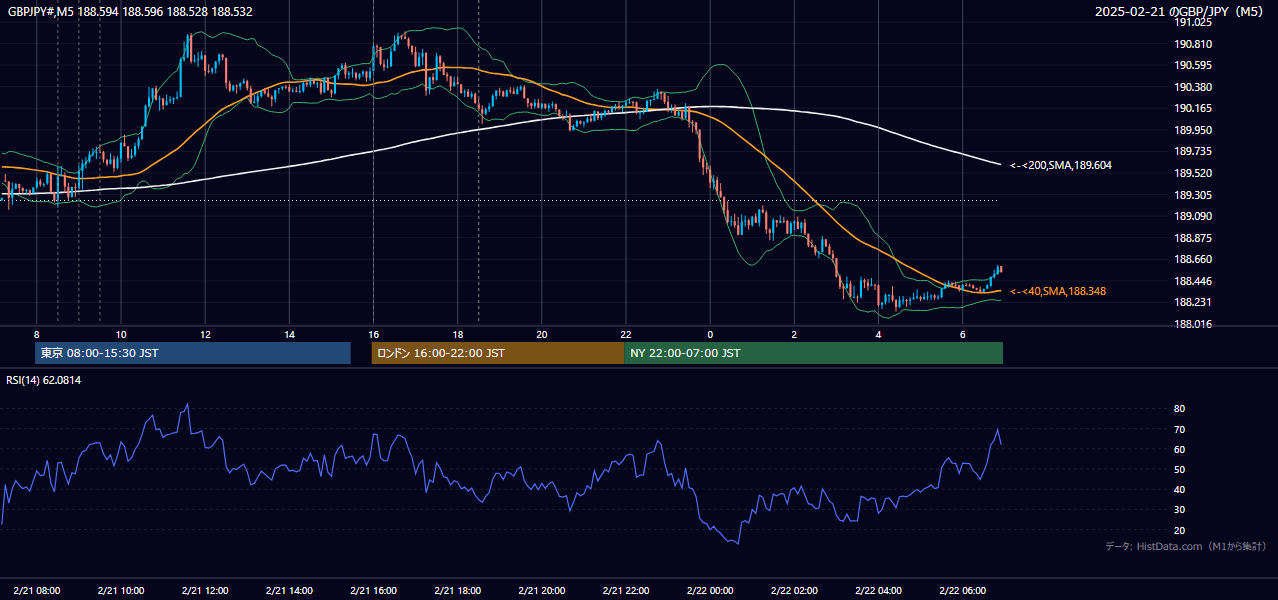The height and width of the screenshot is (600, 1278).
Task: Click price axis value 189.520
Action: click(x=1193, y=173)
